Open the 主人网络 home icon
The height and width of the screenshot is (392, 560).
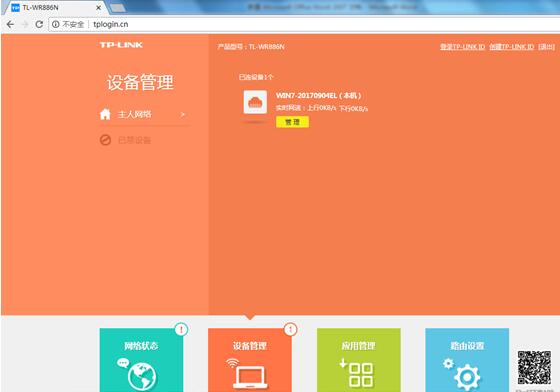[105, 114]
